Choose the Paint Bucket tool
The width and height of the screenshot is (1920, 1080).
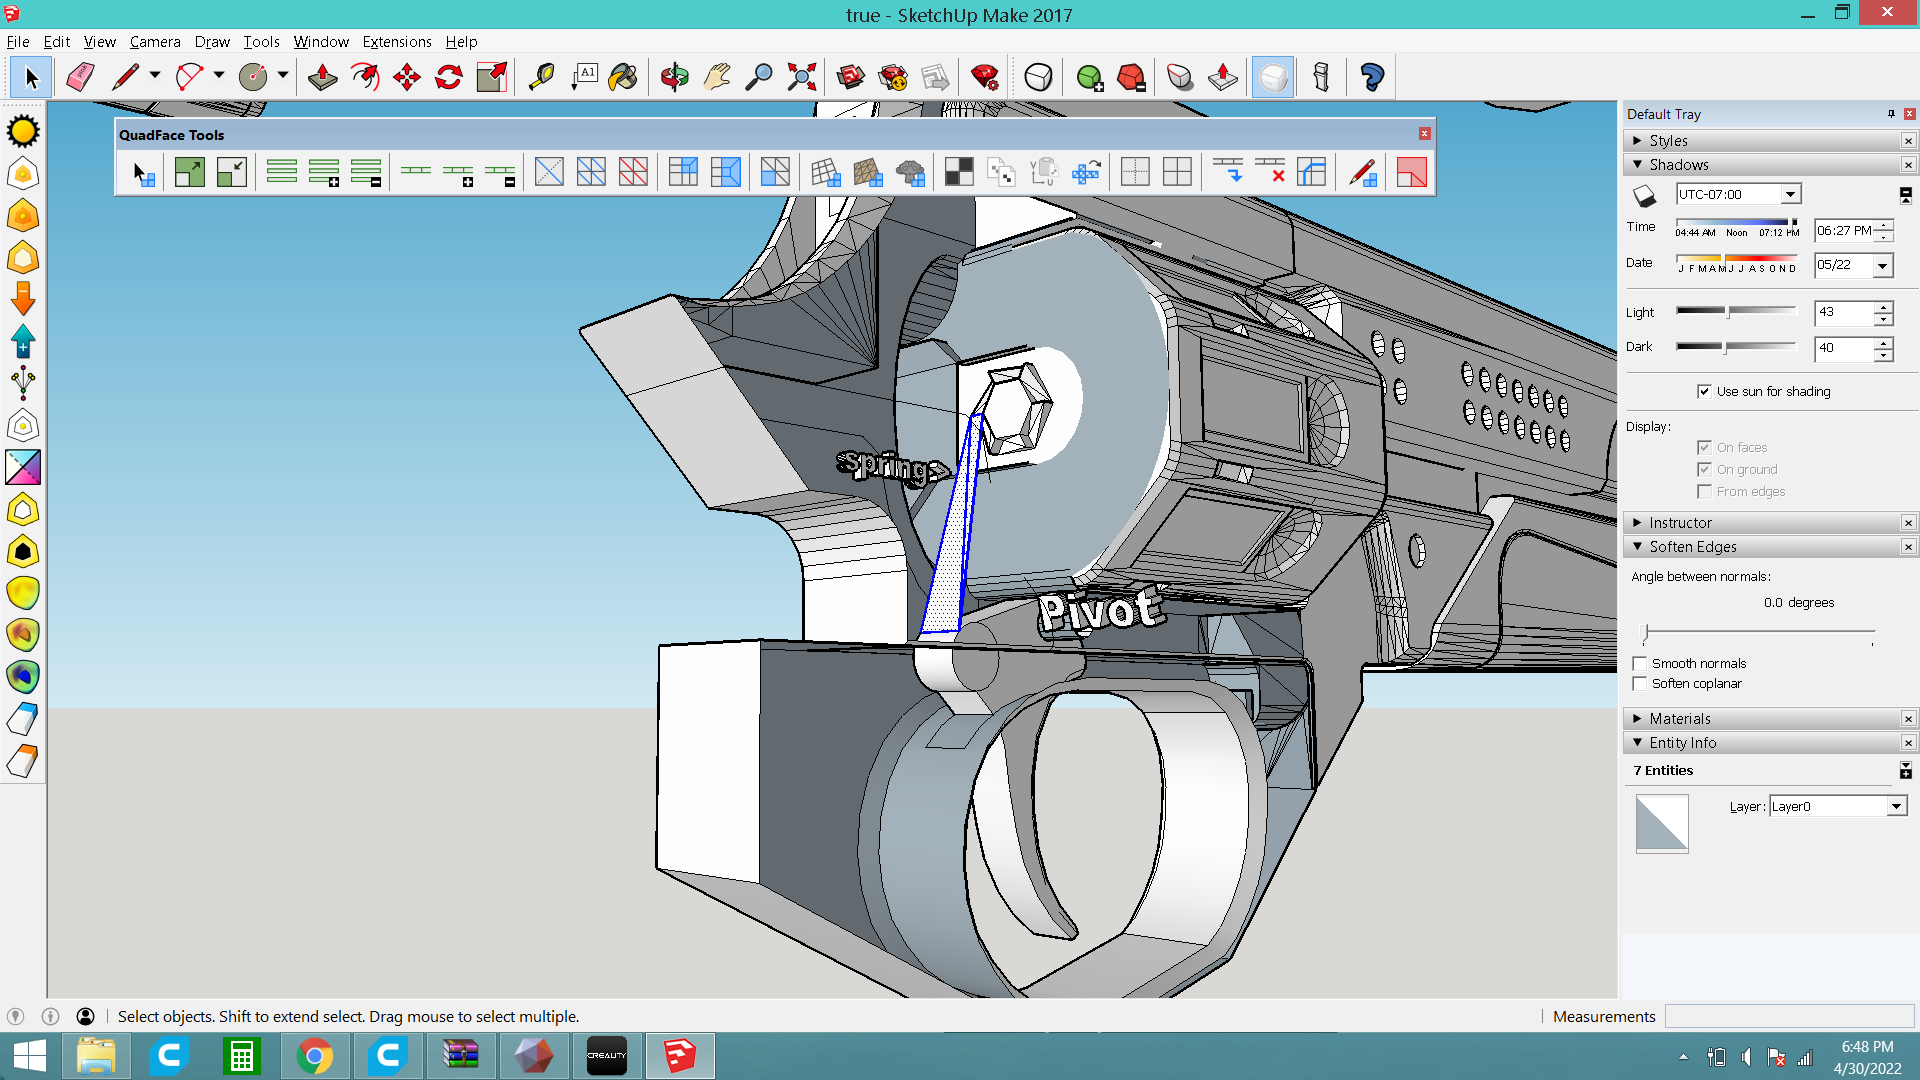(x=623, y=77)
